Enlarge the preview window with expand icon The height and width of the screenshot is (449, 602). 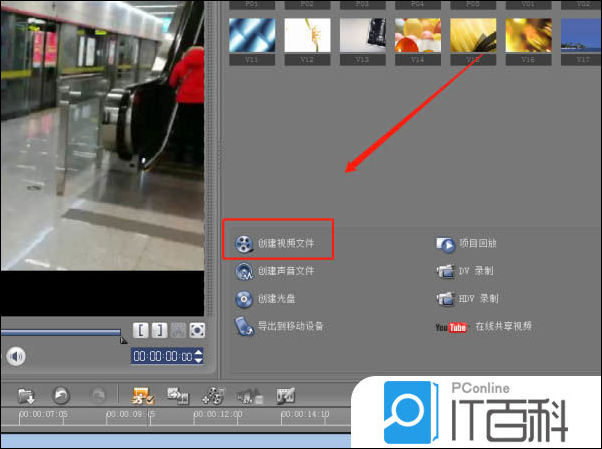[x=197, y=330]
